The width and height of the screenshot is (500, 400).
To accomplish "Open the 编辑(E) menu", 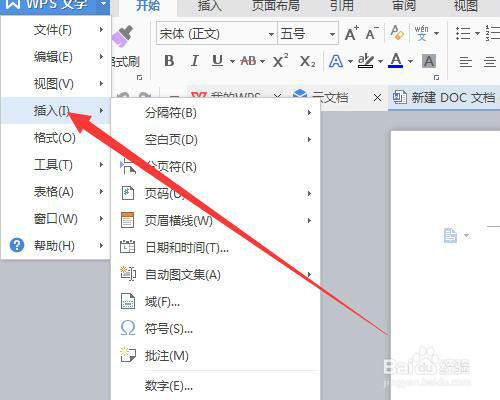I will tap(56, 57).
